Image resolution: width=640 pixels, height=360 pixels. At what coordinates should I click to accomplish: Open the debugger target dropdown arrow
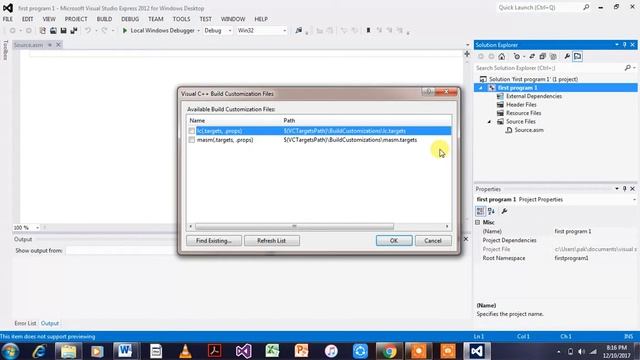point(198,31)
